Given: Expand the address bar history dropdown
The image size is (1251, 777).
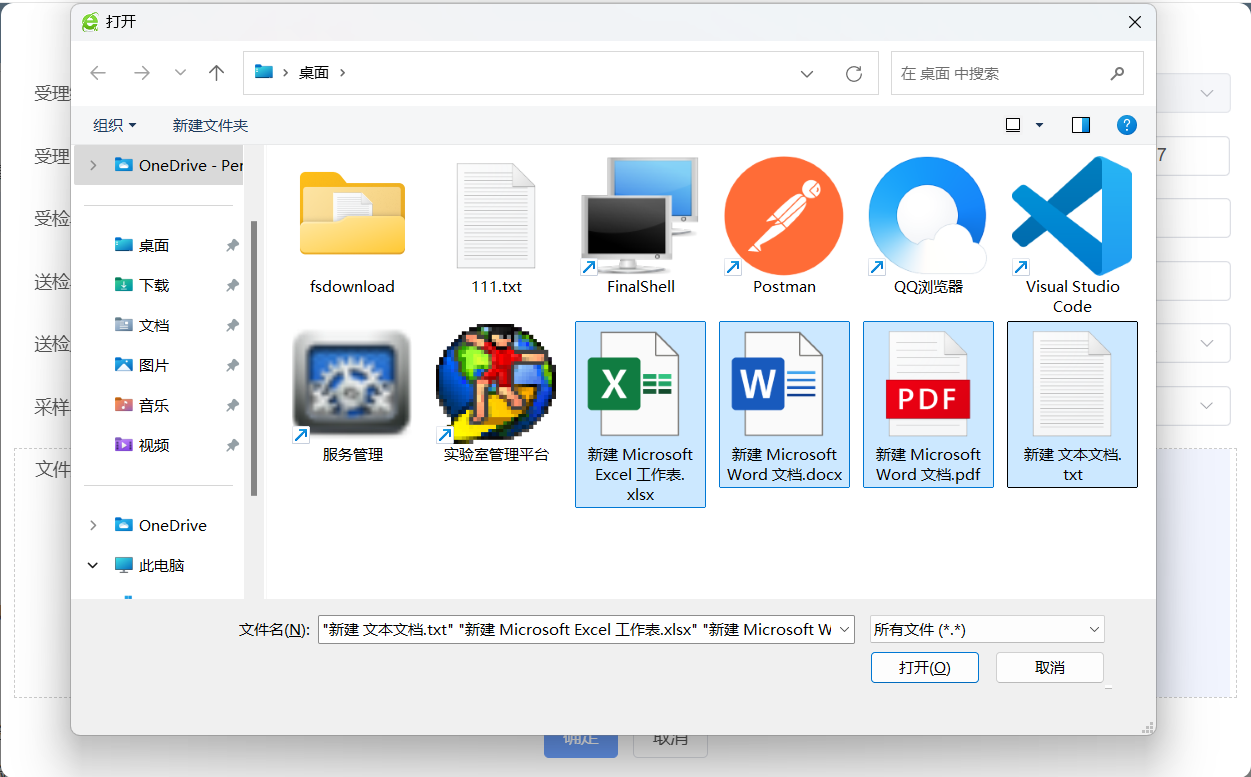Looking at the screenshot, I should [x=808, y=73].
